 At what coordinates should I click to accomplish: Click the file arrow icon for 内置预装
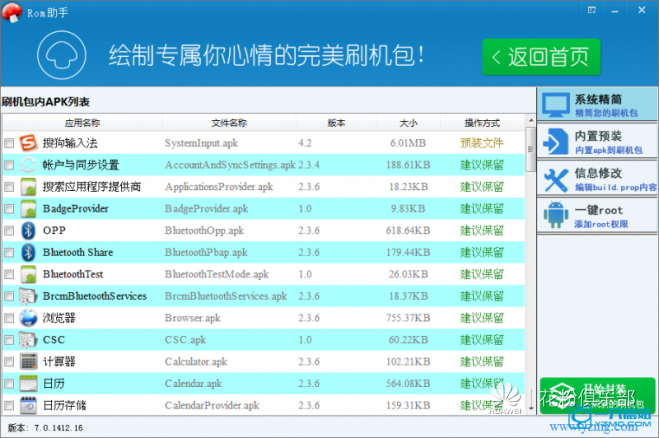point(556,142)
